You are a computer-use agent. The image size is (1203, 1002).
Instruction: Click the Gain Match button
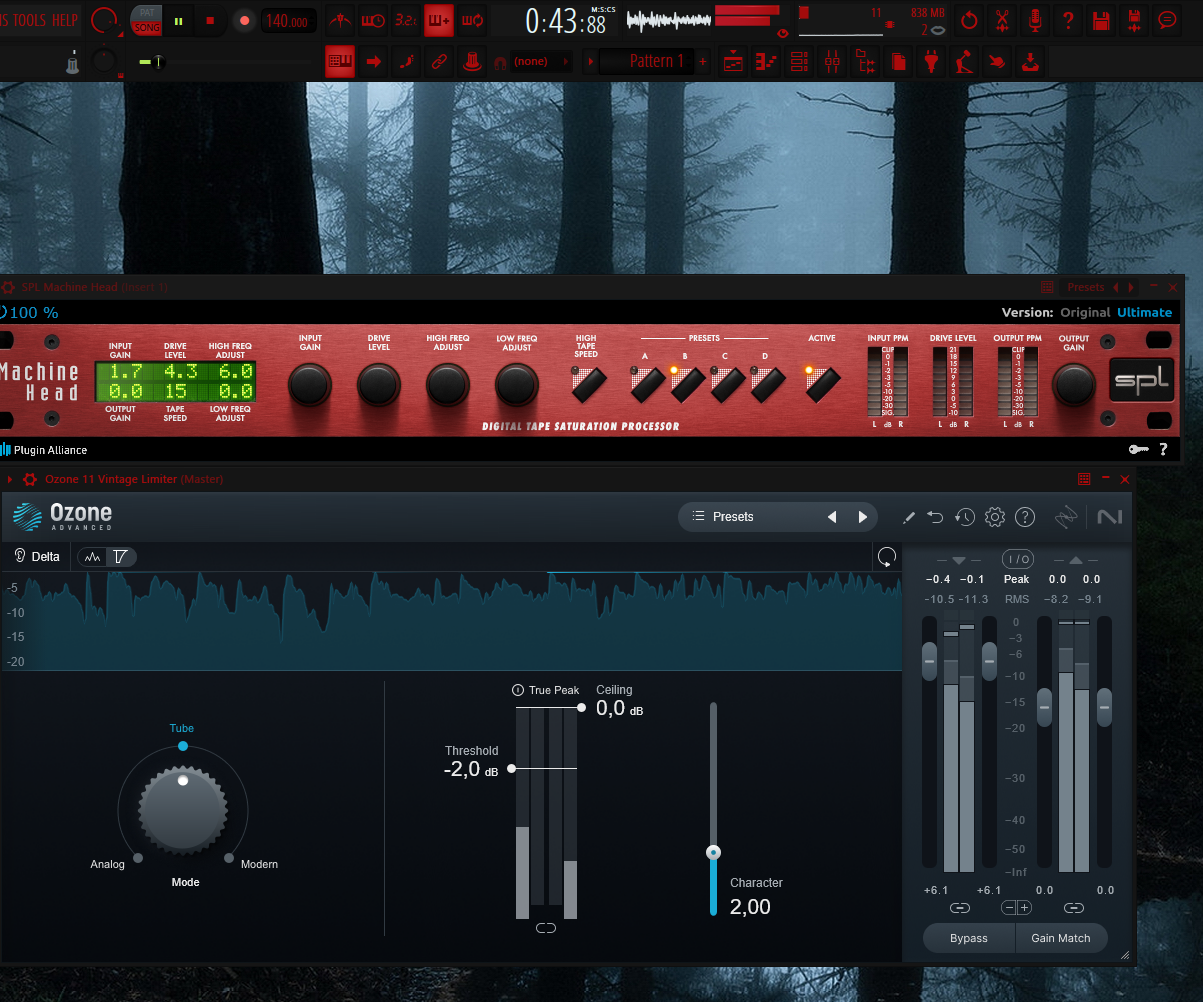click(1061, 938)
